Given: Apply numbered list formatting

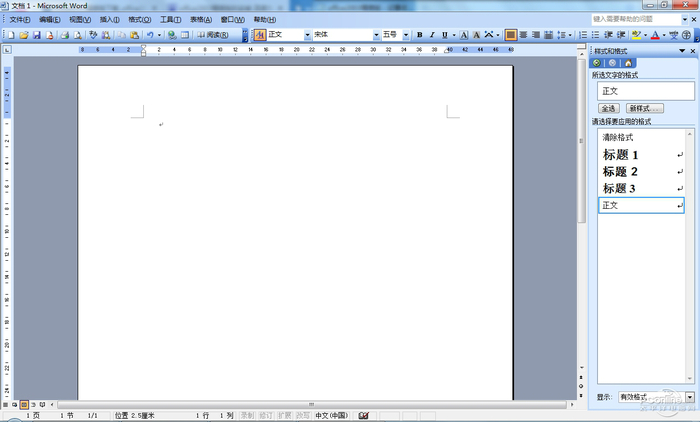Looking at the screenshot, I should 583,35.
